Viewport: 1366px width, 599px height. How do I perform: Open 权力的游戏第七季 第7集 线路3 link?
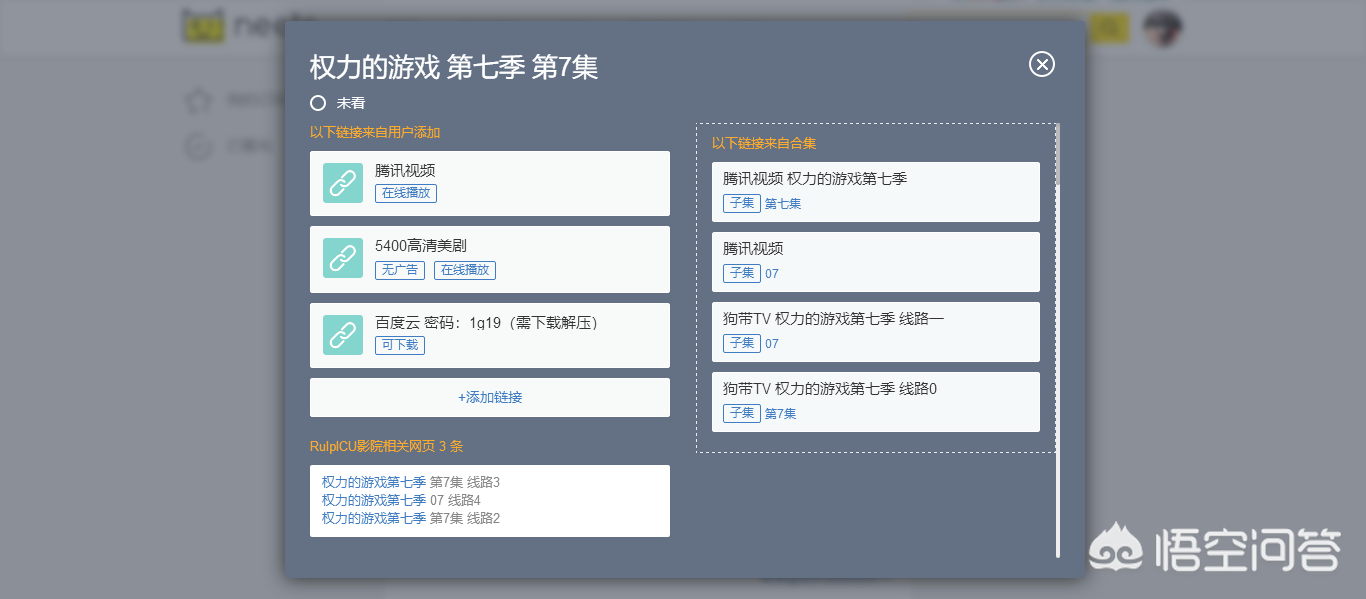pos(411,482)
